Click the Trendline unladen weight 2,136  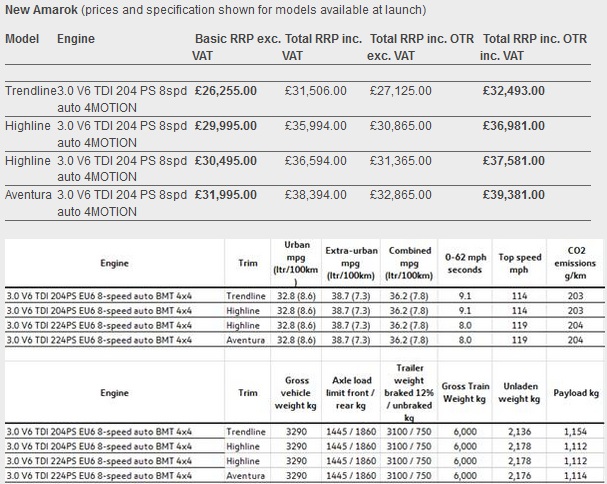[x=520, y=431]
